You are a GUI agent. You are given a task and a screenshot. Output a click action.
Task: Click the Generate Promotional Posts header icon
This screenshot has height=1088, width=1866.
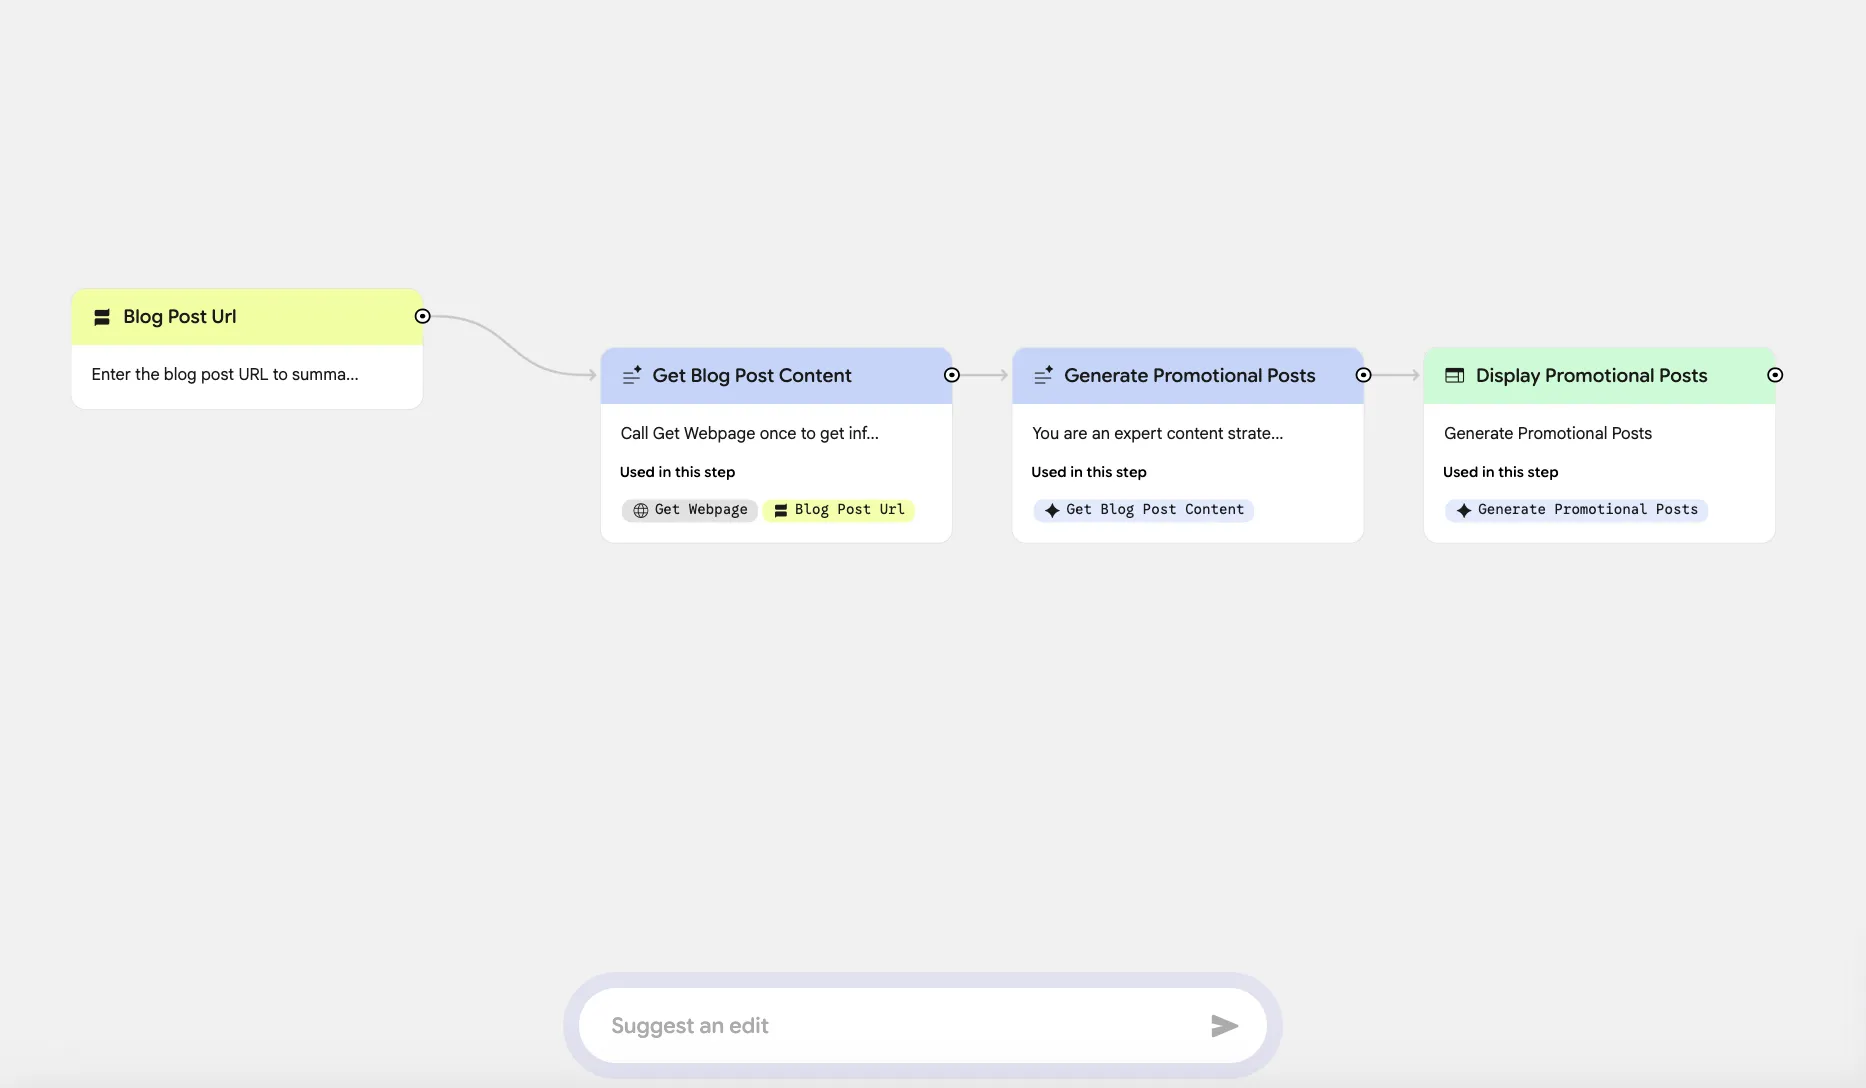(x=1043, y=376)
